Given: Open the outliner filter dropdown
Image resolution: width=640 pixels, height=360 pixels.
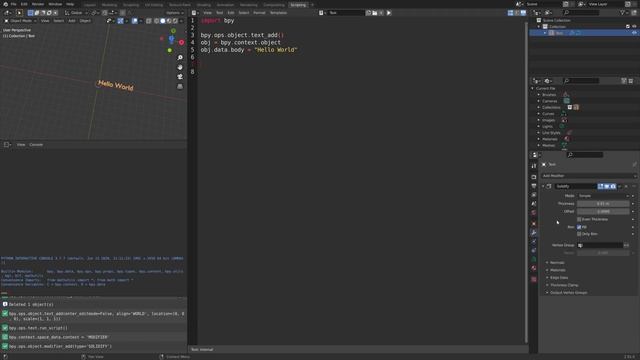Looking at the screenshot, I should coord(624,13).
